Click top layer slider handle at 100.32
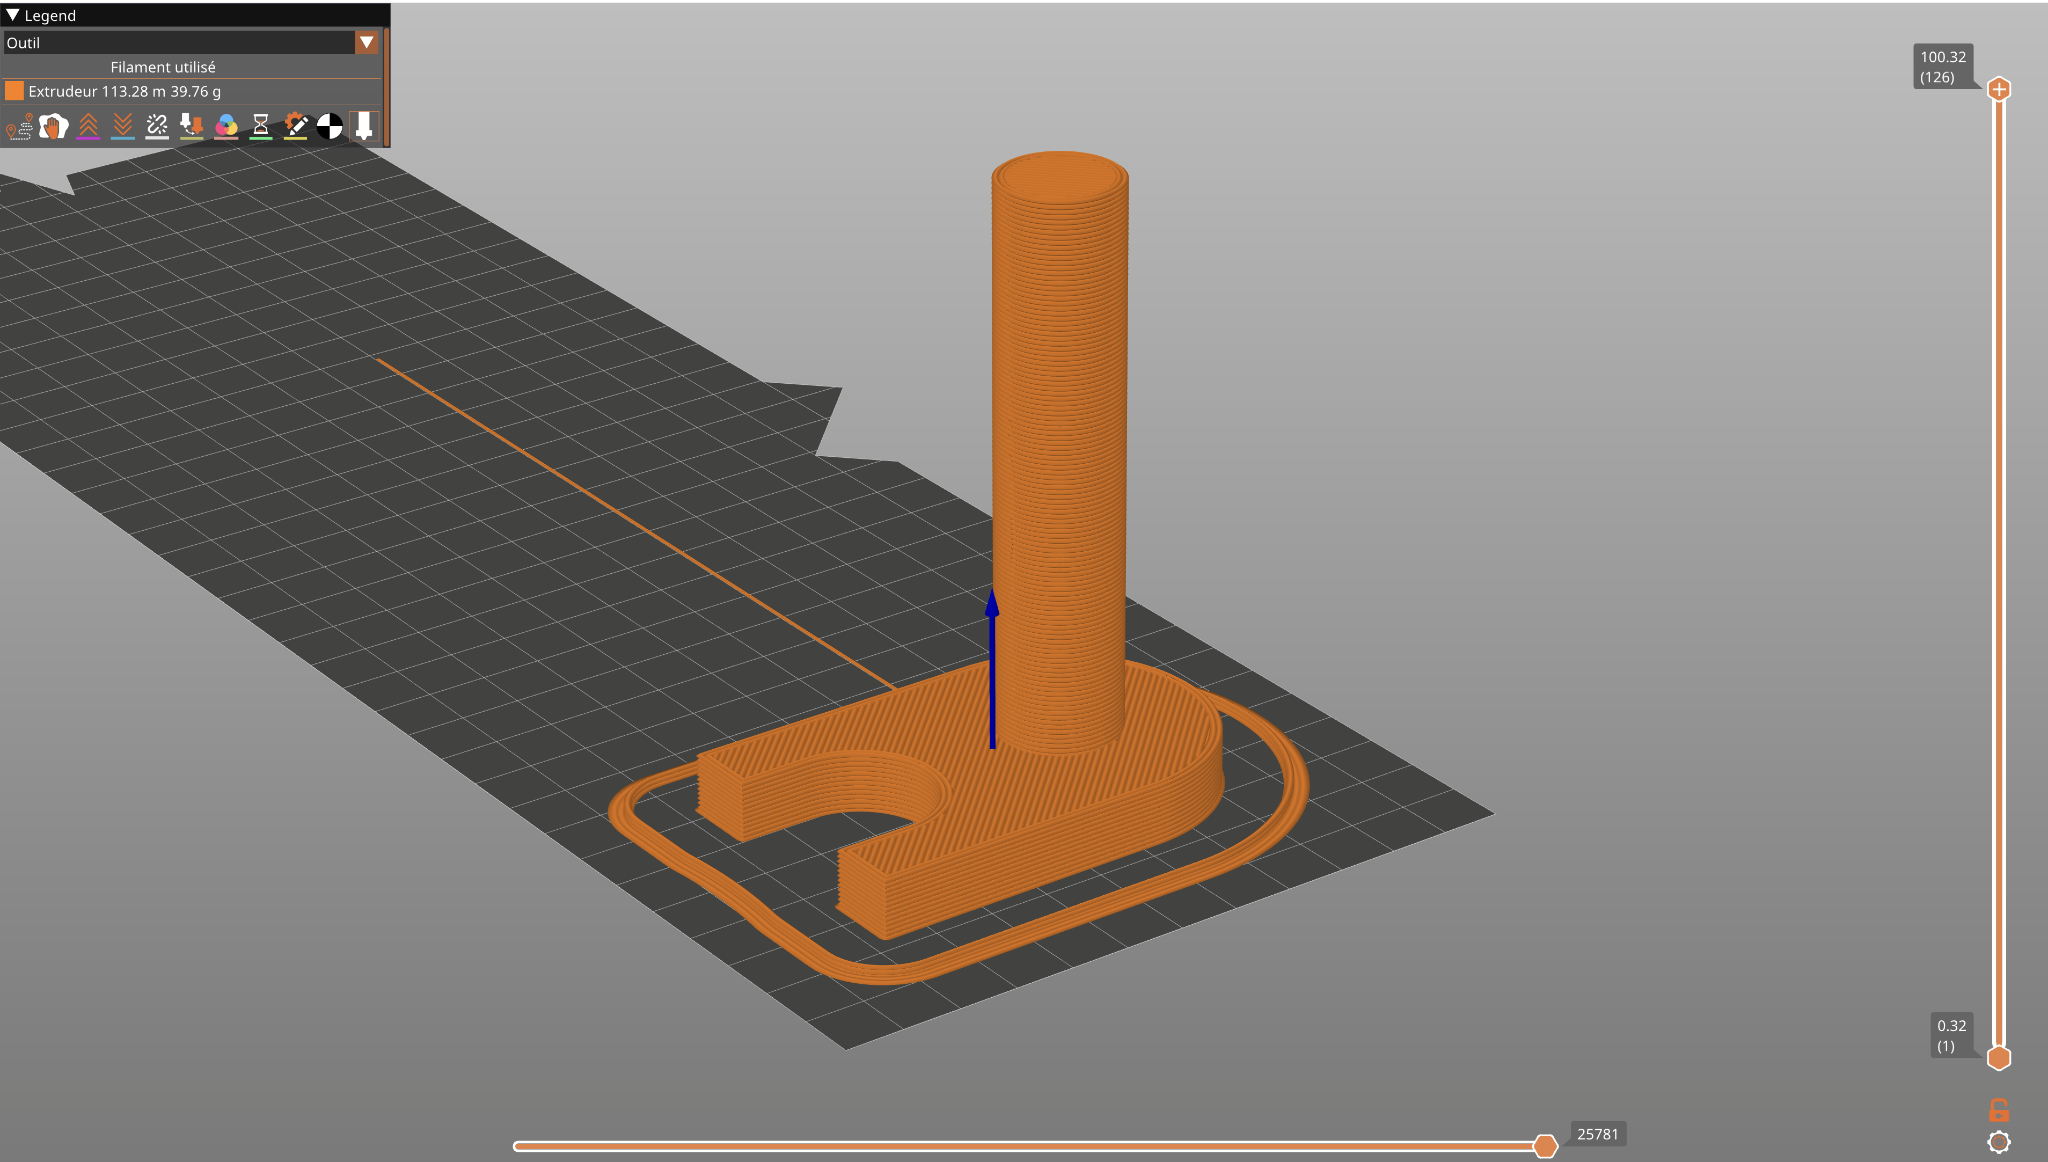This screenshot has width=2048, height=1162. tap(1998, 89)
